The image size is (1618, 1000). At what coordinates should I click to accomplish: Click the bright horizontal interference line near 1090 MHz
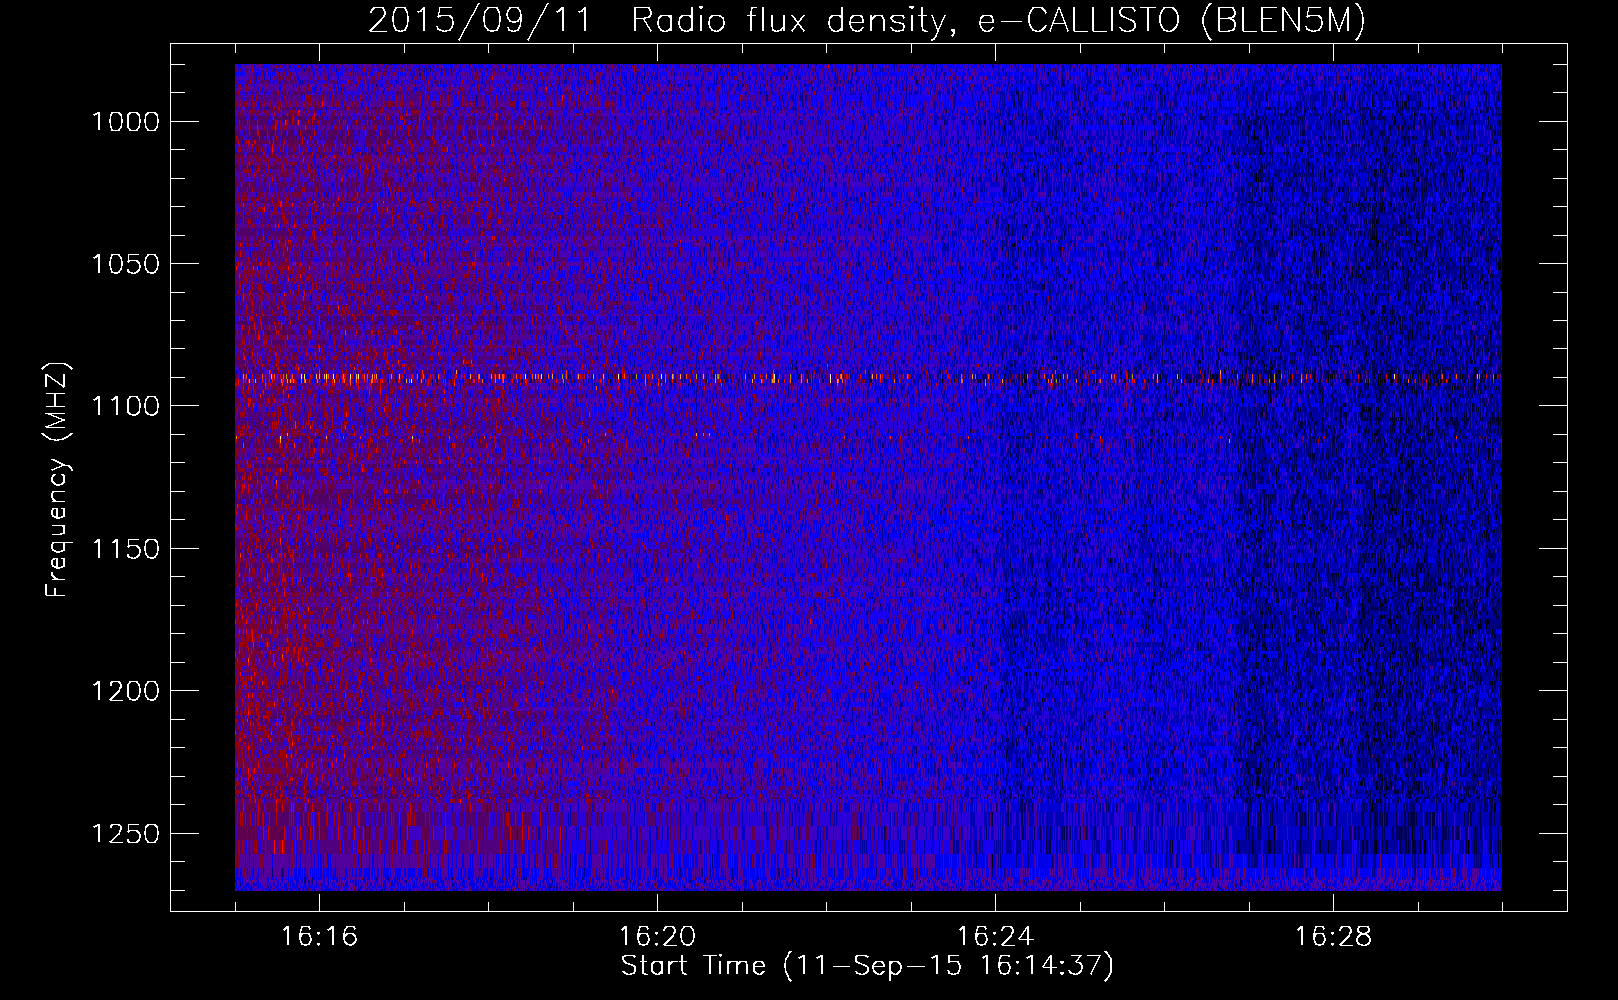pos(868,378)
